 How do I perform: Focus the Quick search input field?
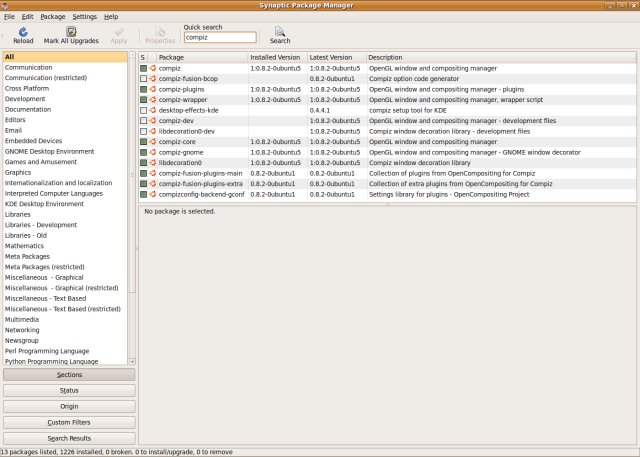coord(220,37)
